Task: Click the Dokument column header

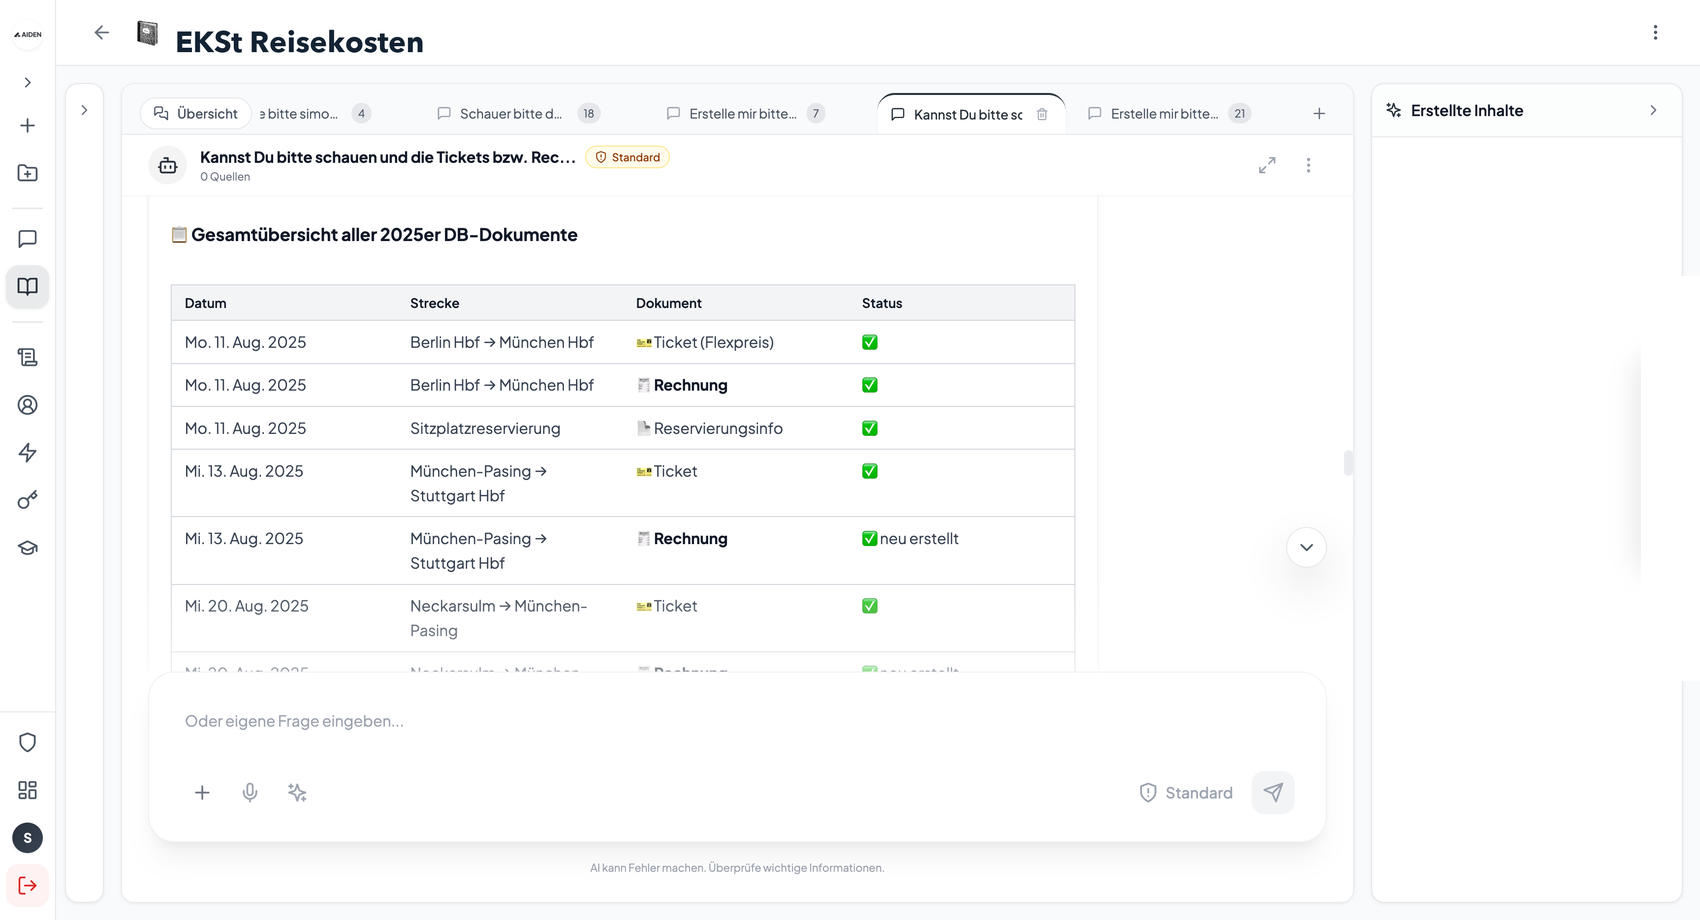Action: [668, 303]
